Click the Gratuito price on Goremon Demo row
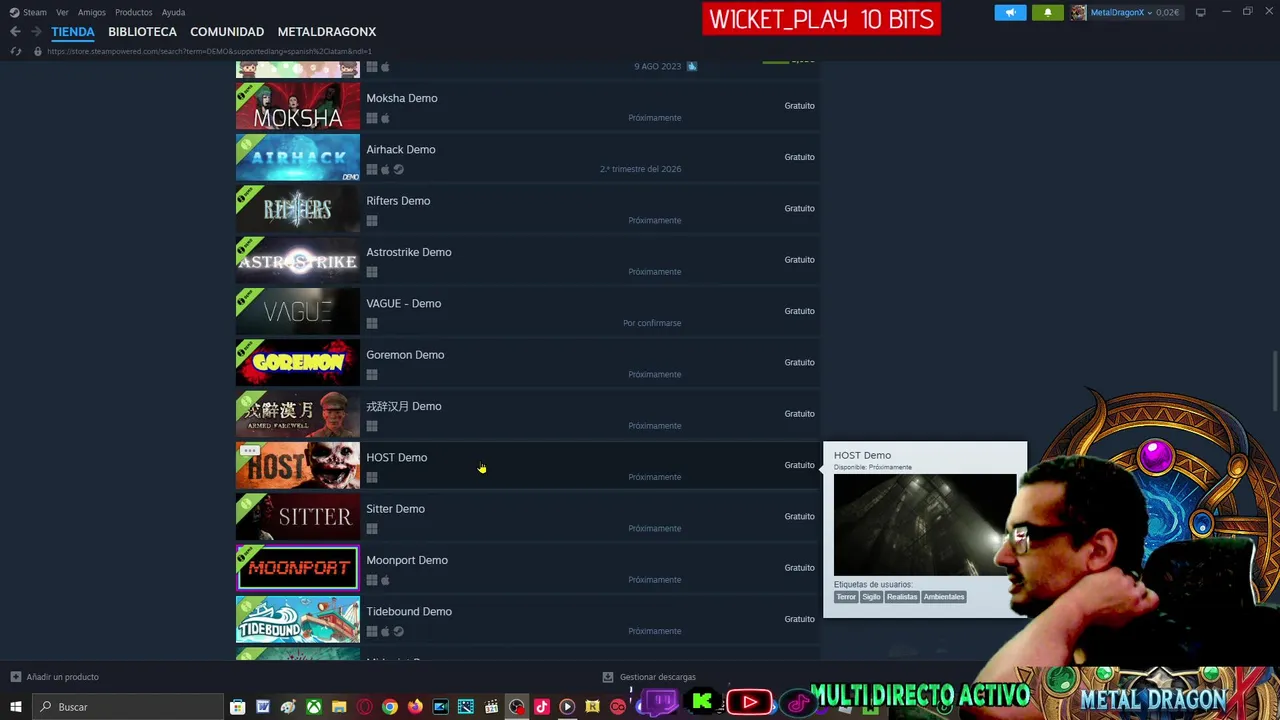Image resolution: width=1280 pixels, height=720 pixels. [799, 363]
